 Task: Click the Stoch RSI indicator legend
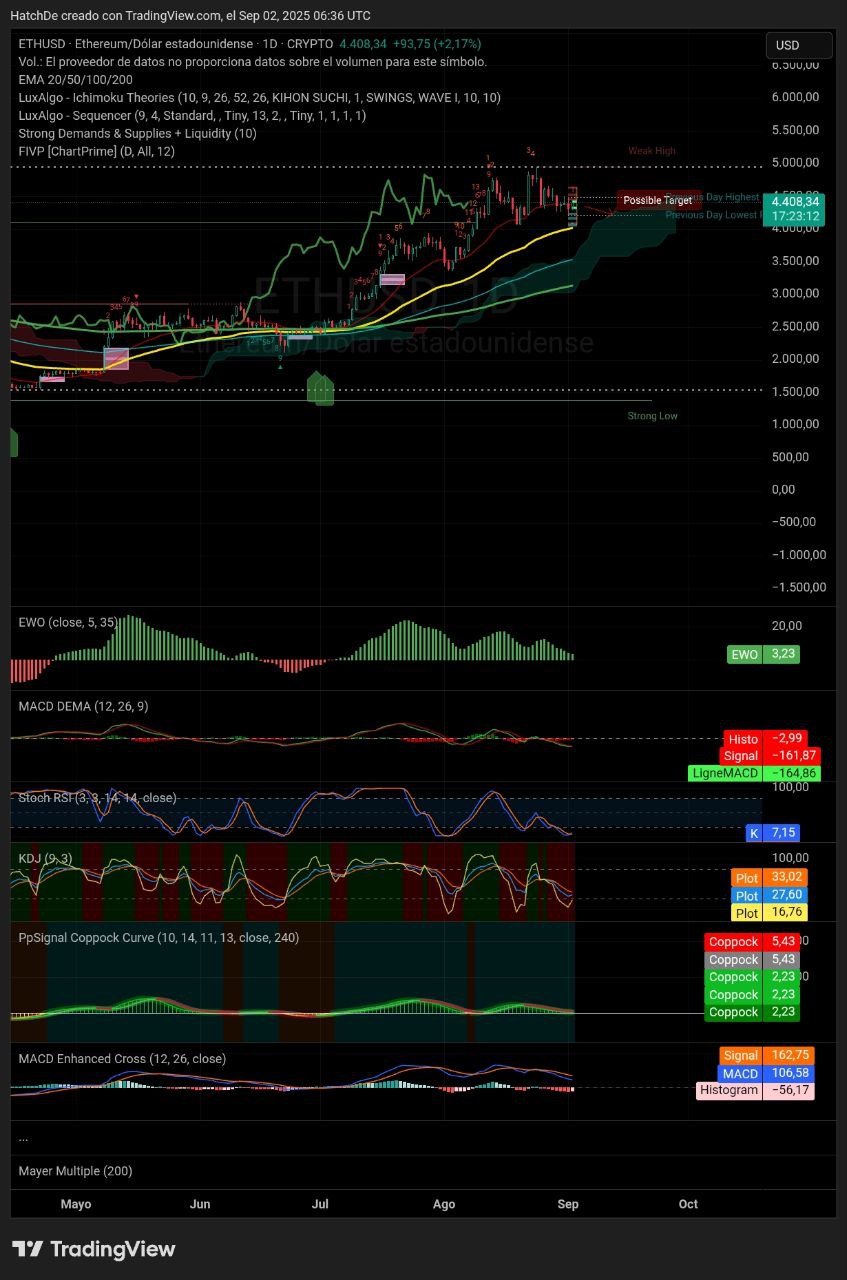(97, 798)
